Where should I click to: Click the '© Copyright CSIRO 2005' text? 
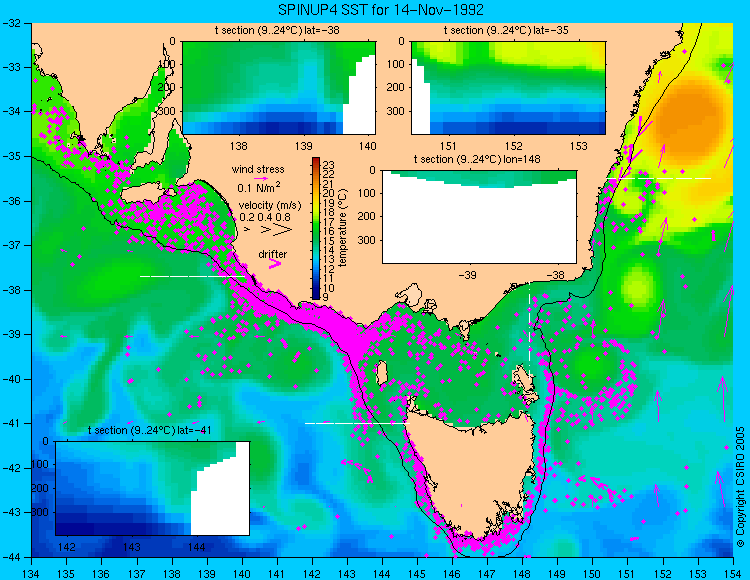point(740,487)
